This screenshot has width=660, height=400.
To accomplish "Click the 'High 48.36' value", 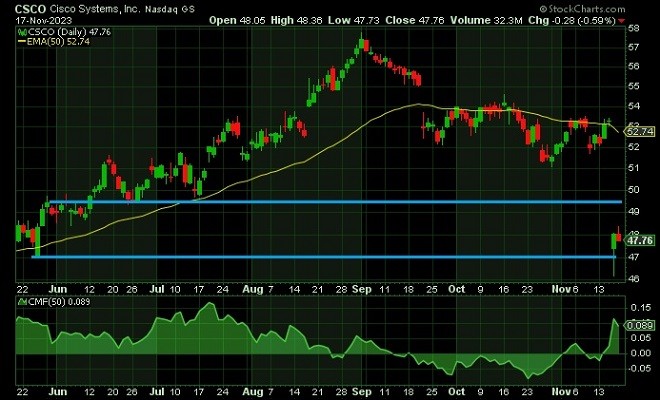I will (x=297, y=20).
